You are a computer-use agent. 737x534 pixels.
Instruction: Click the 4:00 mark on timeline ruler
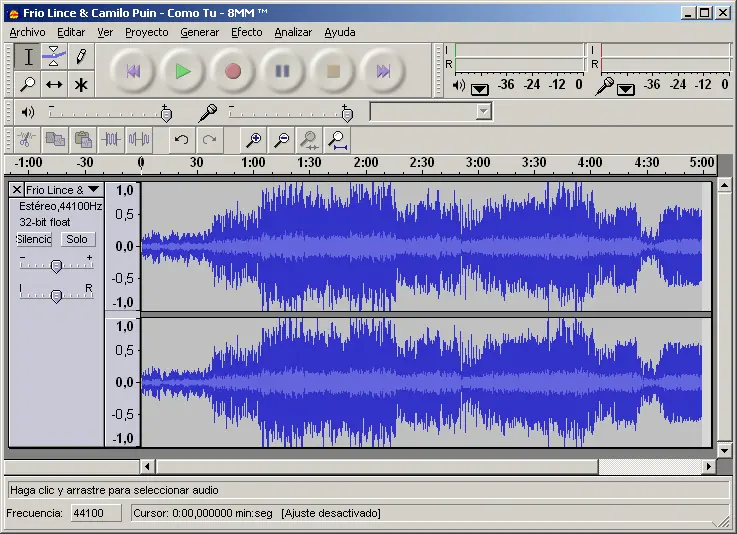point(590,163)
